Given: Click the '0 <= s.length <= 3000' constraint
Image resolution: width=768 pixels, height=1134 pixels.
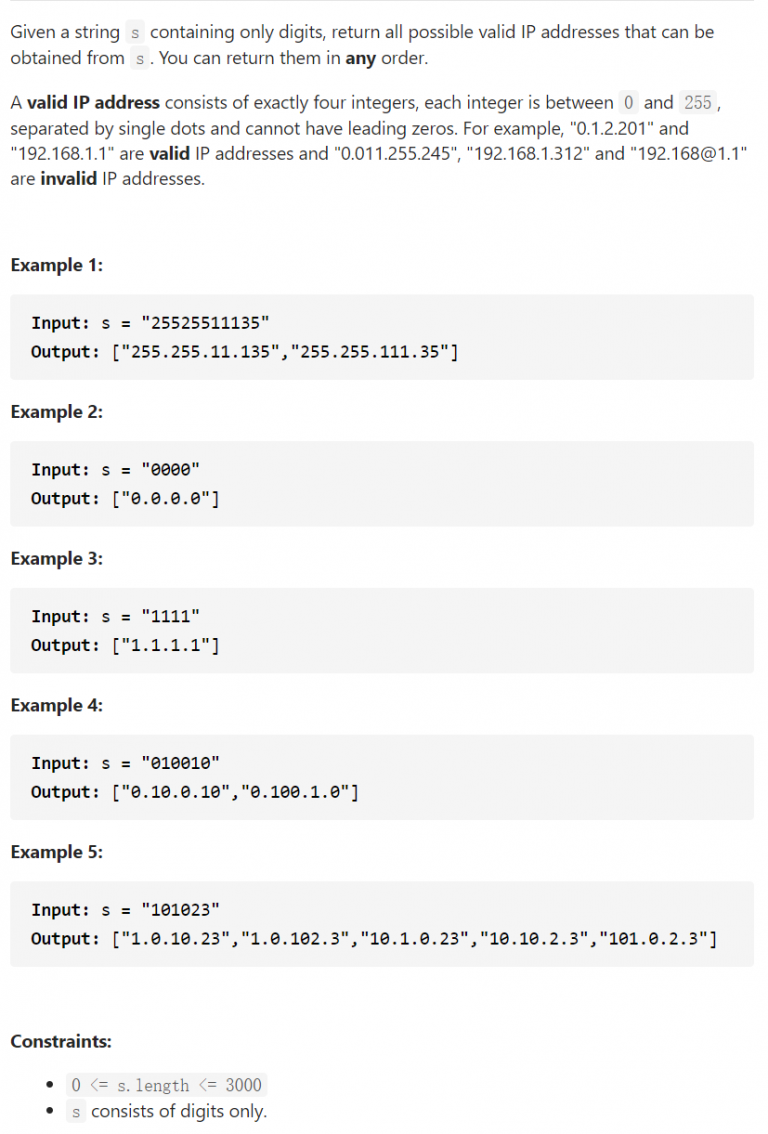Looking at the screenshot, I should tap(167, 1085).
